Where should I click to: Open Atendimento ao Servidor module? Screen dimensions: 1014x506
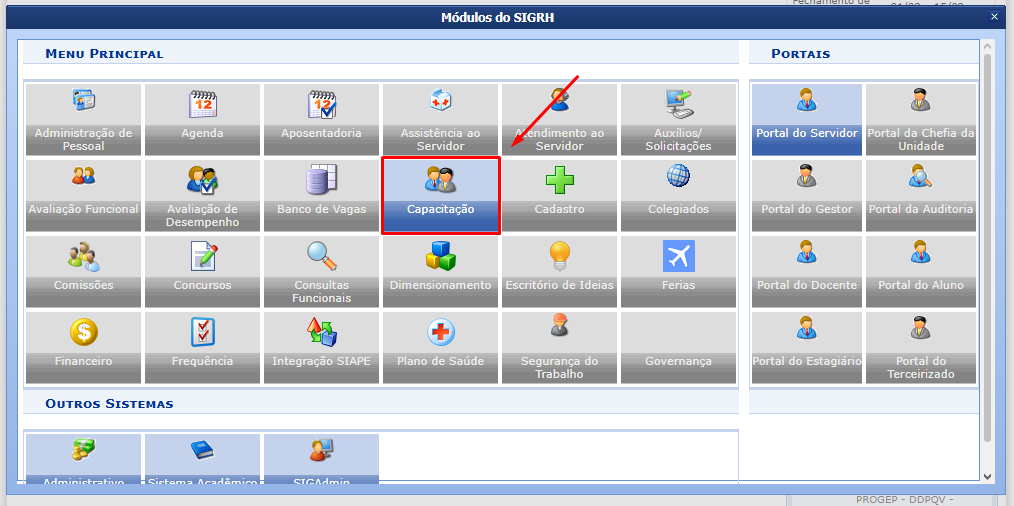click(559, 120)
